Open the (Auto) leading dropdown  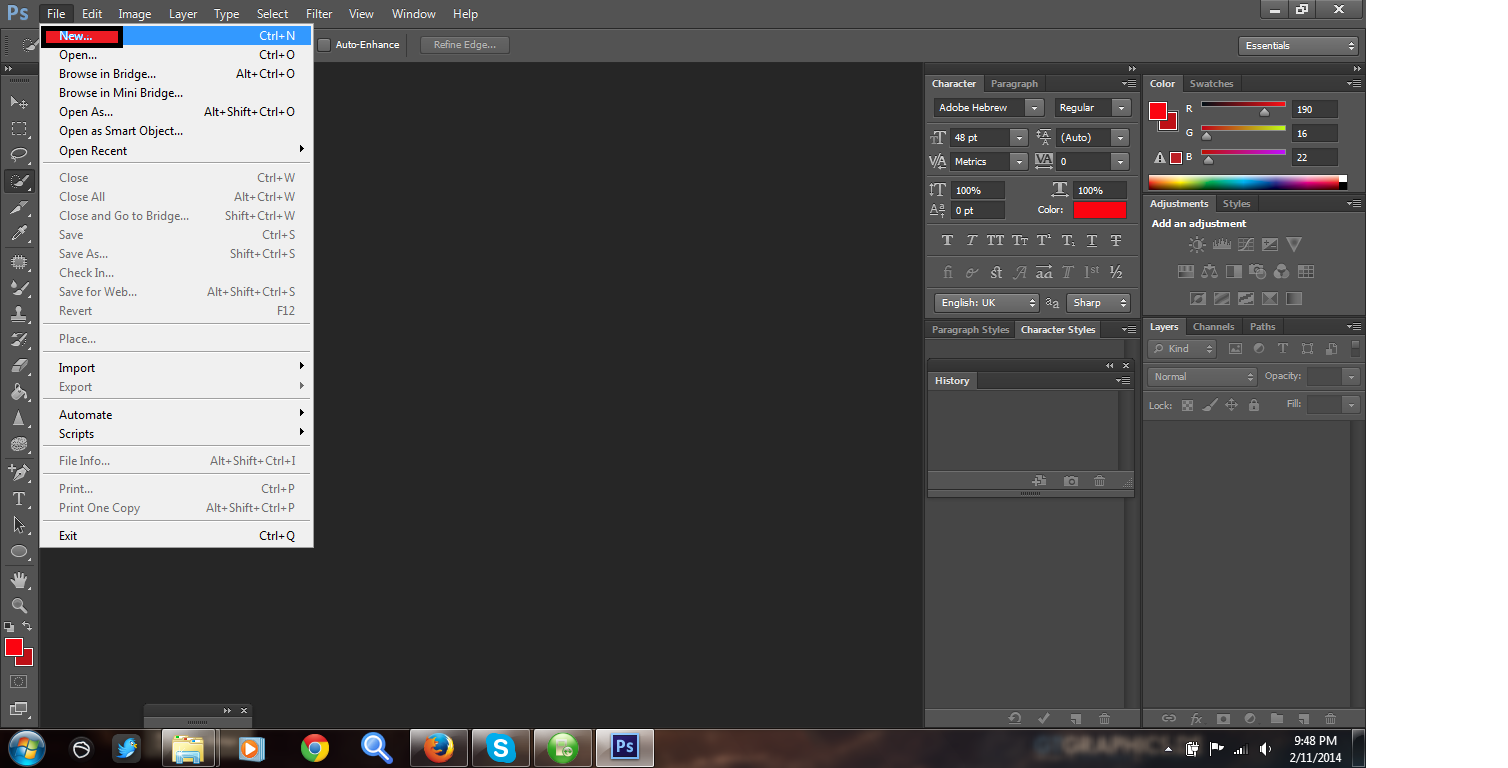1092,137
